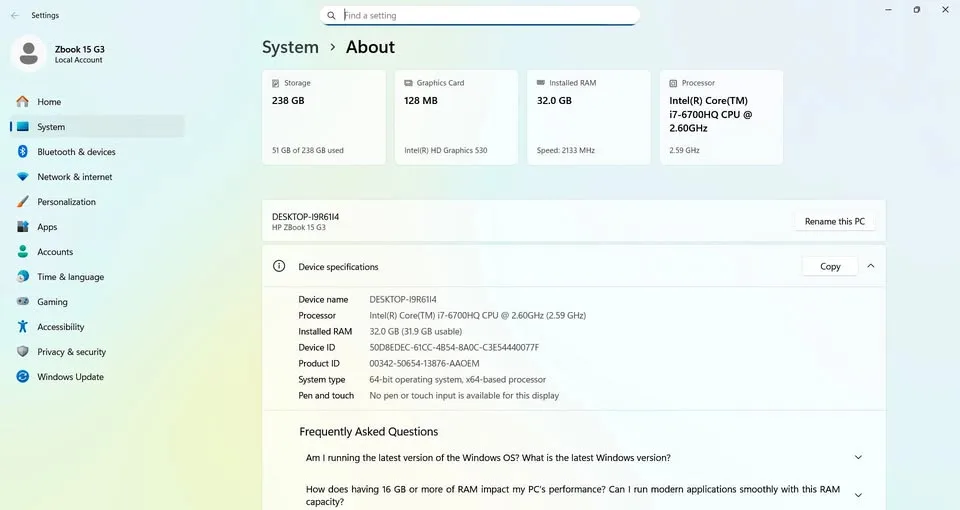Open Bluetooth & devices via its icon
The width and height of the screenshot is (960, 510).
coord(22,152)
